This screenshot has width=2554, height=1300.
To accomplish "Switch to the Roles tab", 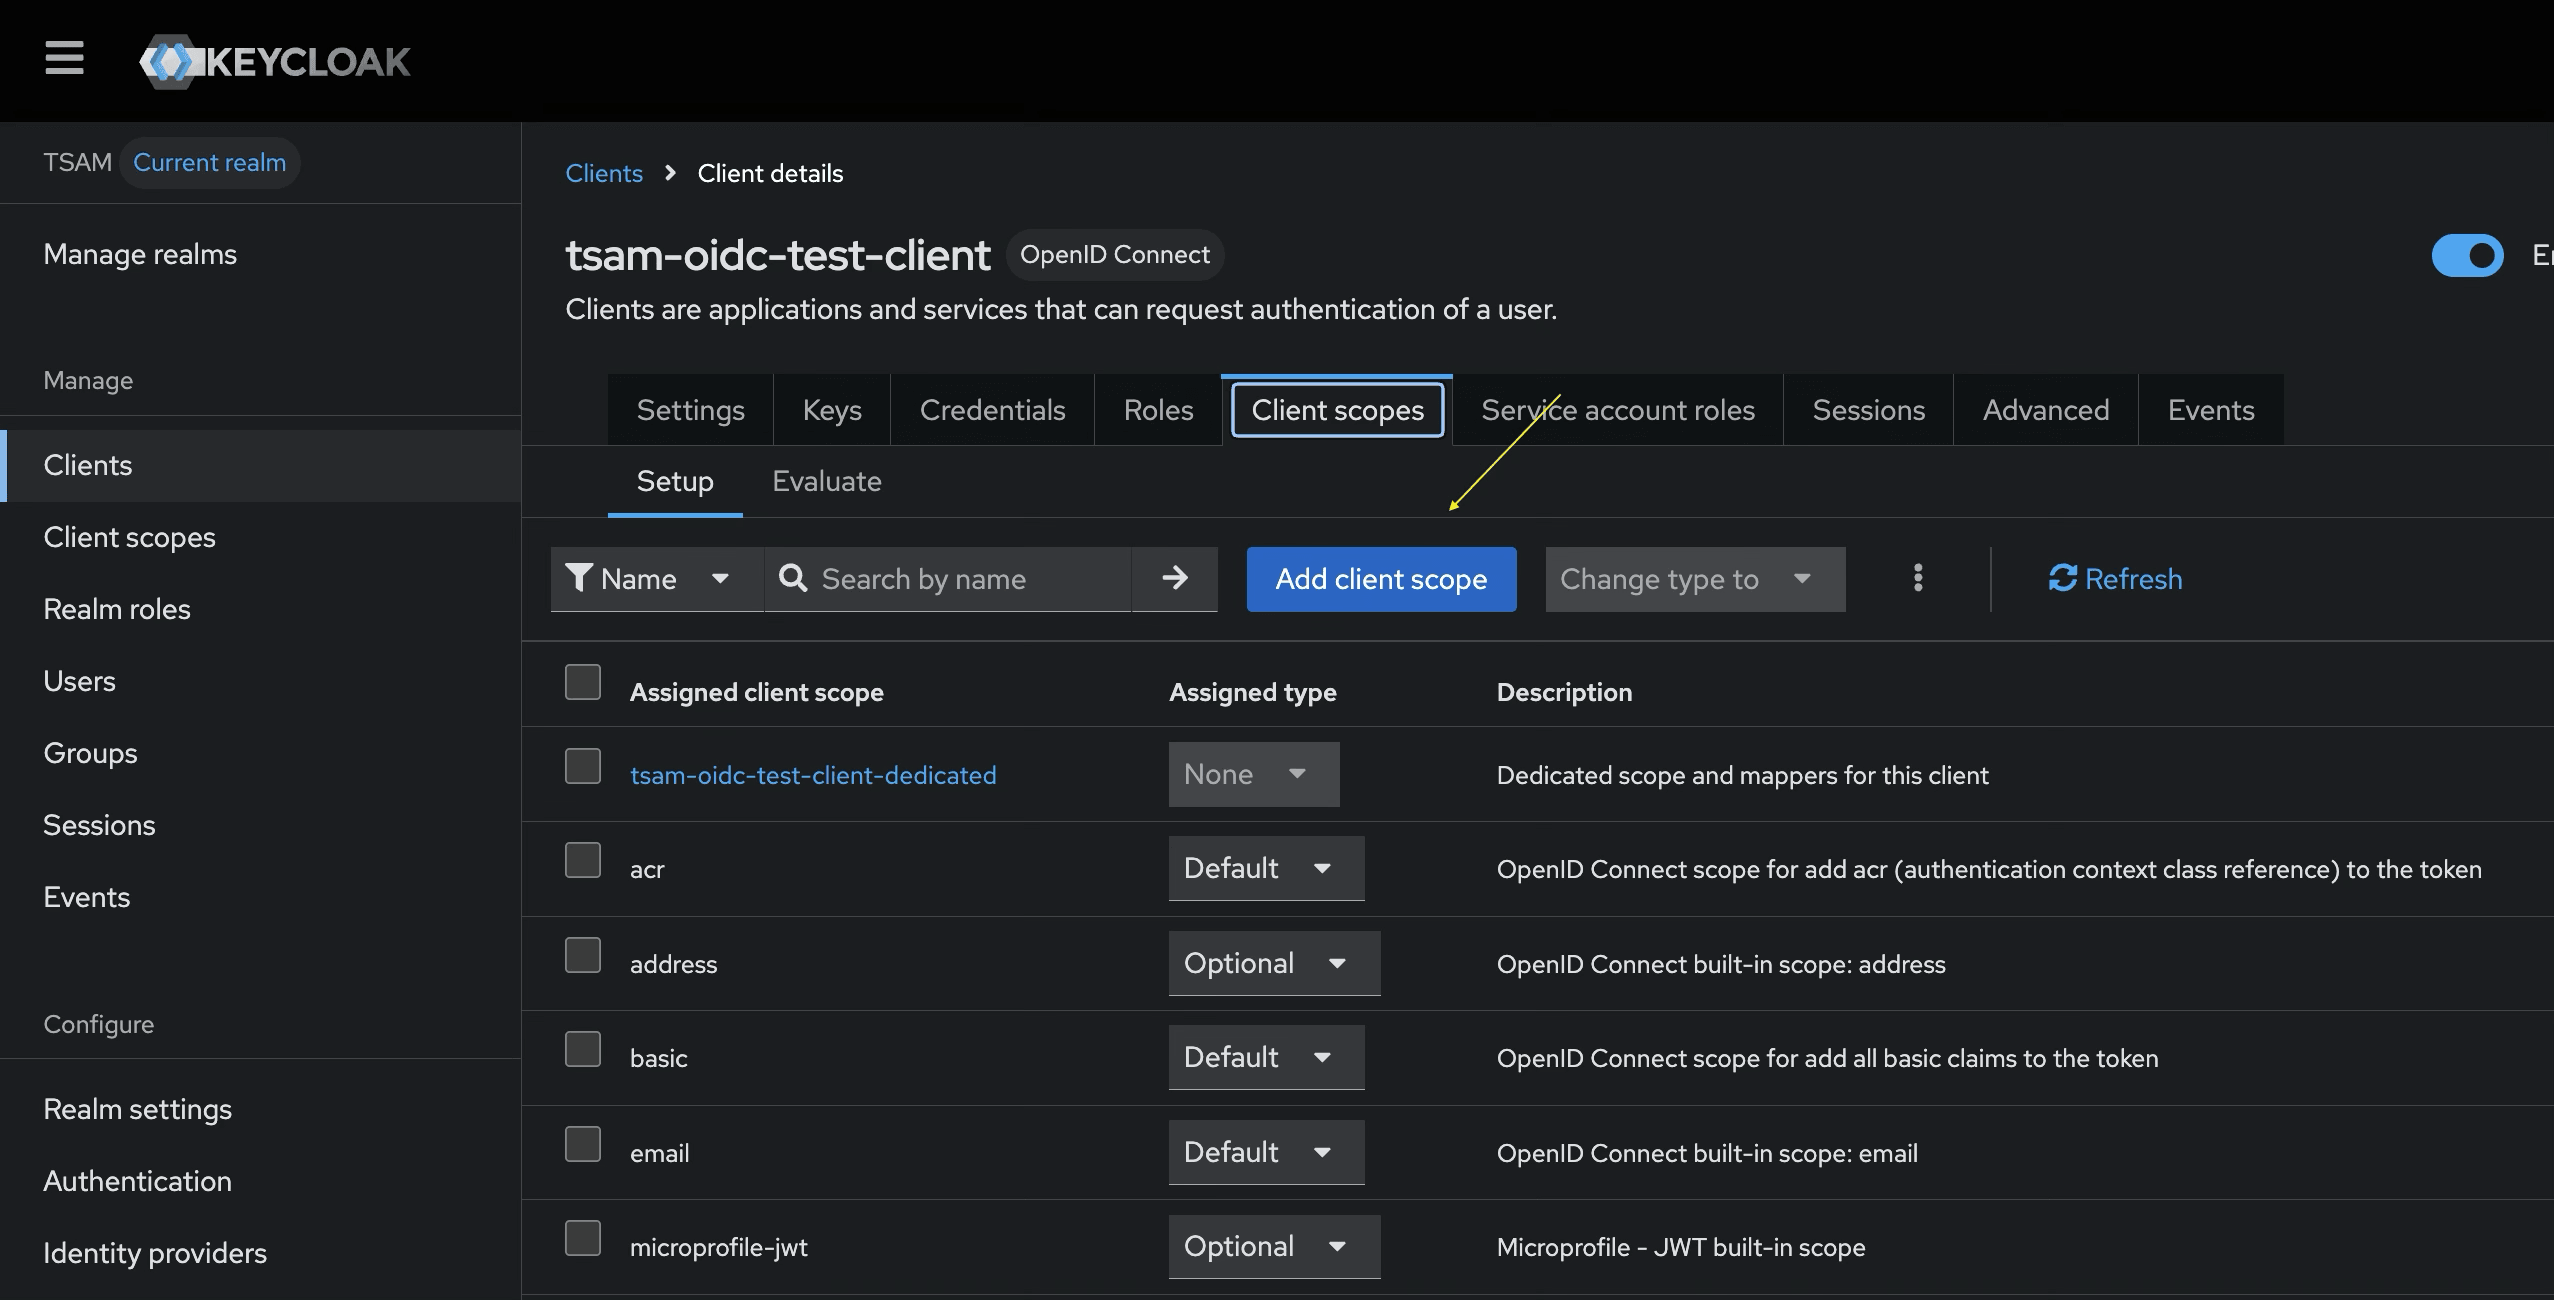I will pyautogui.click(x=1158, y=410).
